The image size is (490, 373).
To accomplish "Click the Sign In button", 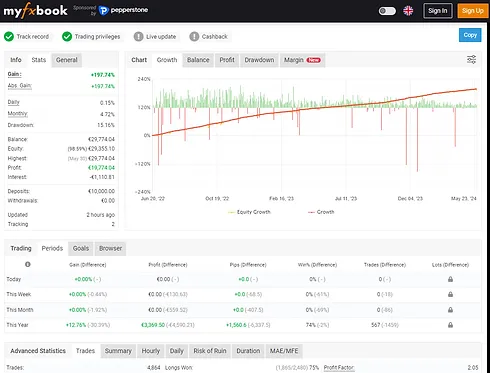I will [438, 11].
